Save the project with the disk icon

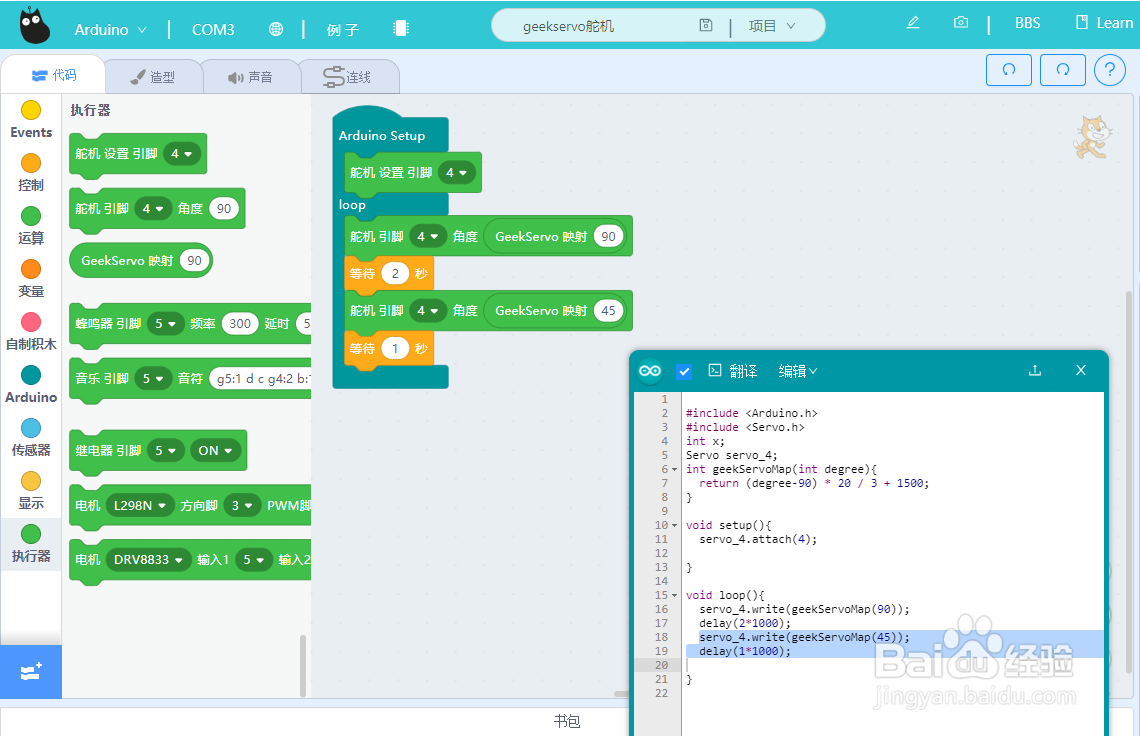[x=705, y=25]
